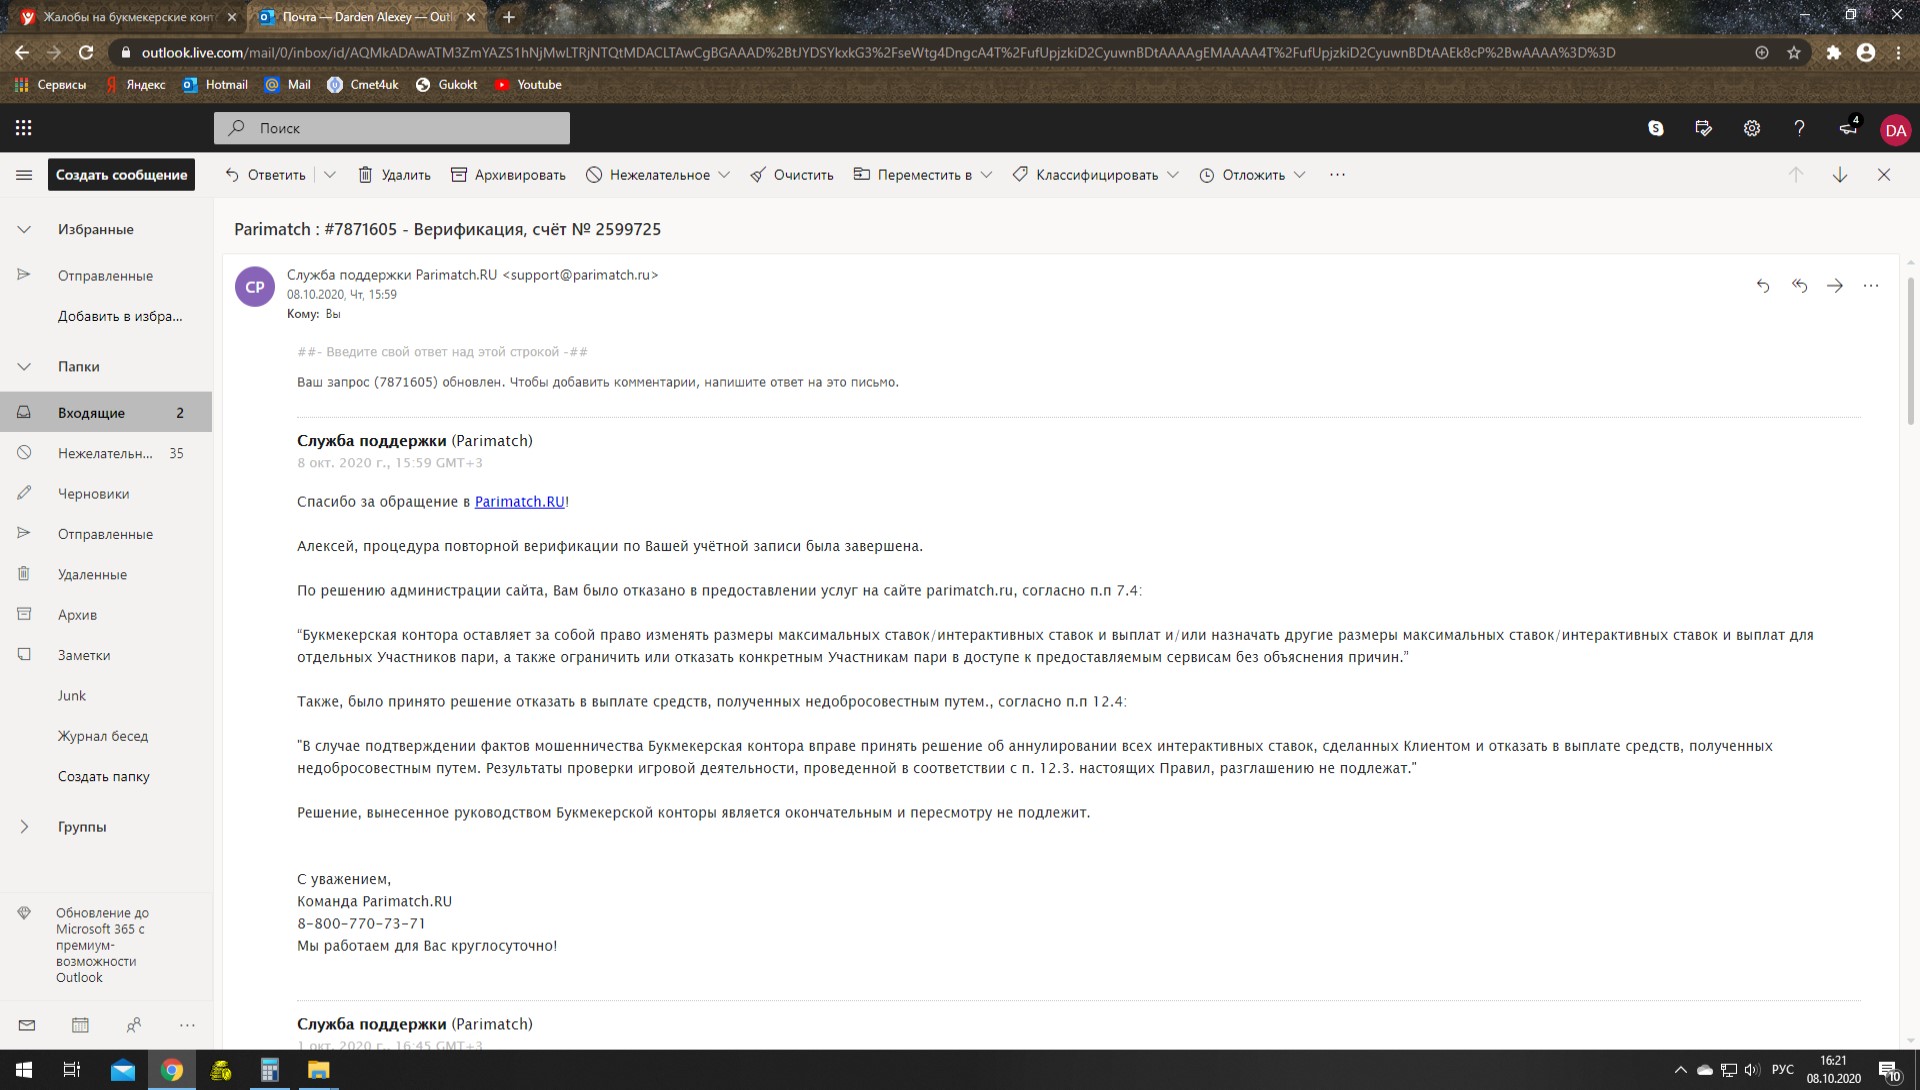Collapse the Избранные section
The image size is (1920, 1090).
pos(24,229)
